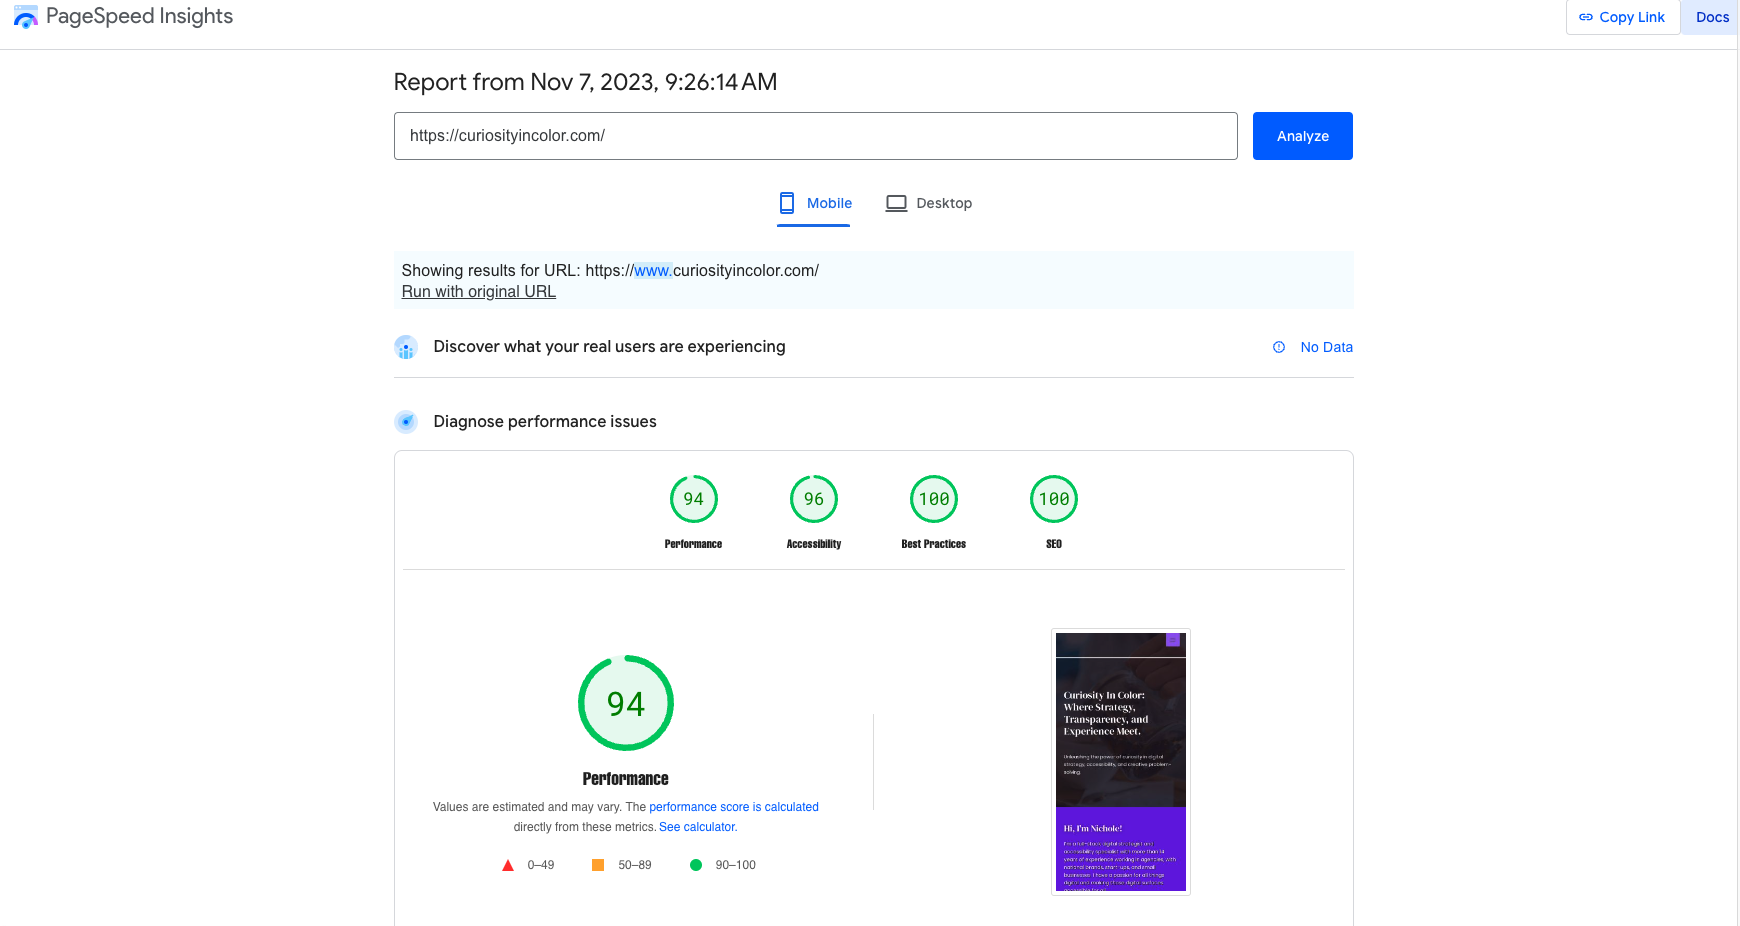The height and width of the screenshot is (926, 1740).
Task: Click the Best Practices label
Action: (x=934, y=544)
